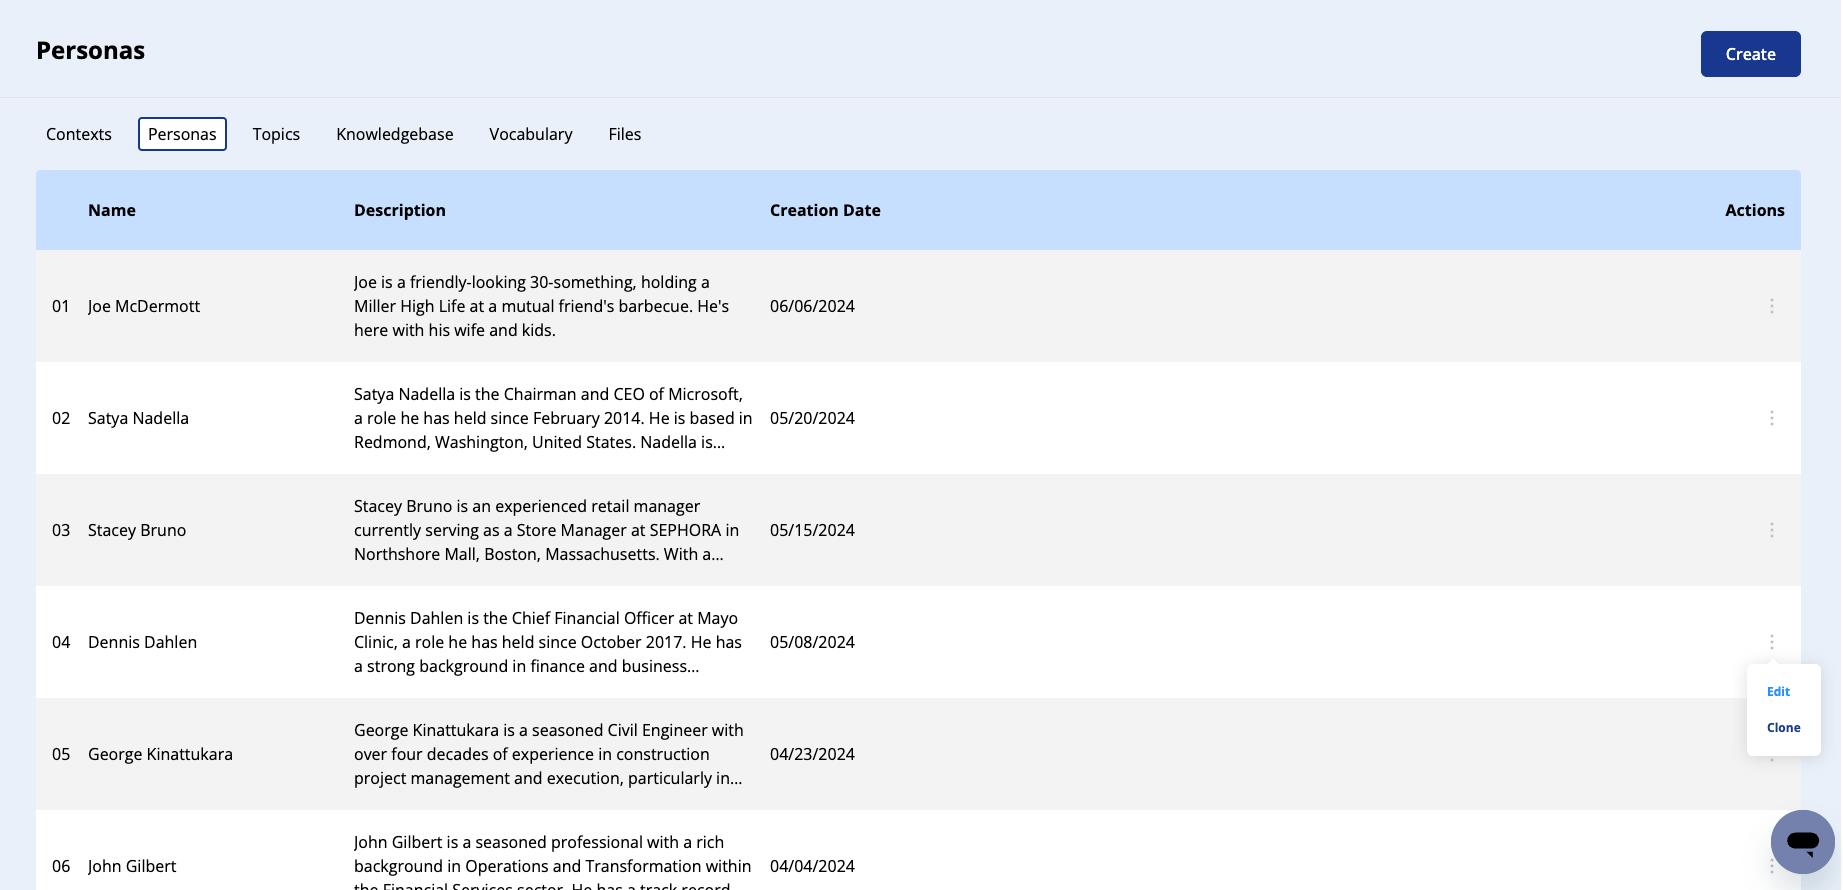Choose Clone in the actions popup
The height and width of the screenshot is (890, 1843).
pyautogui.click(x=1783, y=728)
